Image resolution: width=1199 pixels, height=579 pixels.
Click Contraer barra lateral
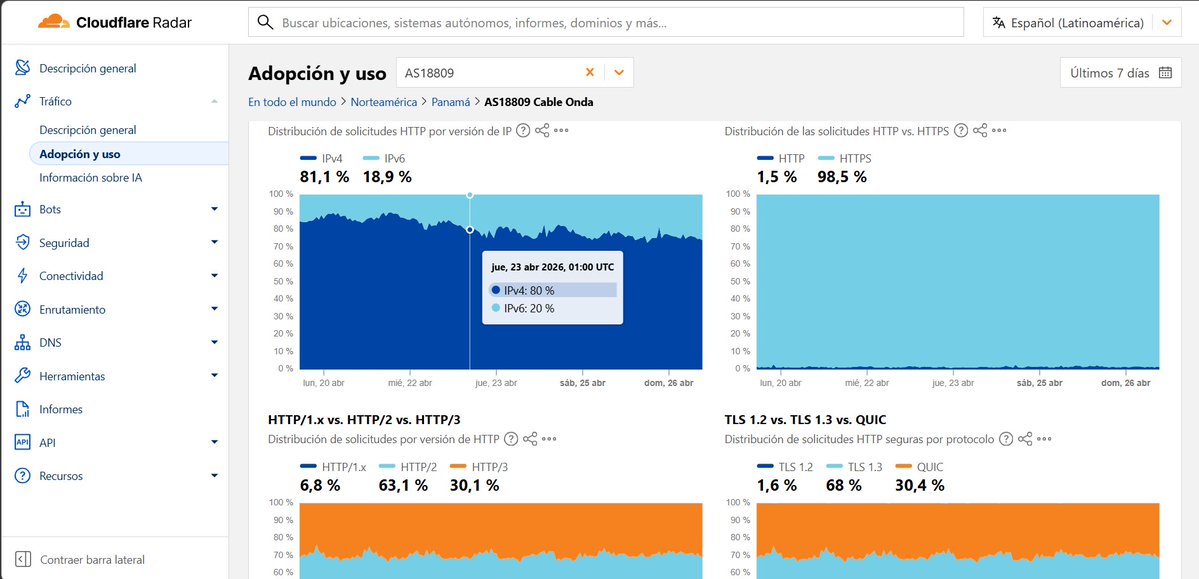92,560
